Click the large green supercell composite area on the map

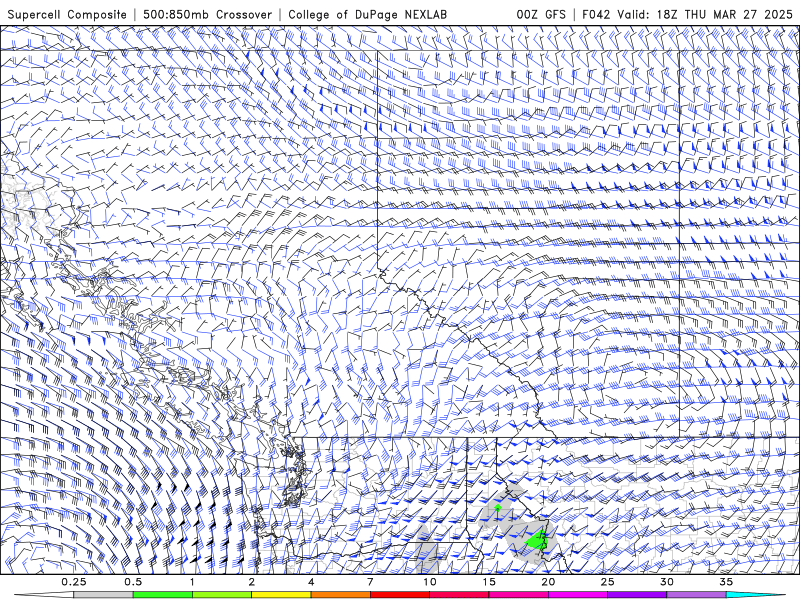coord(536,540)
